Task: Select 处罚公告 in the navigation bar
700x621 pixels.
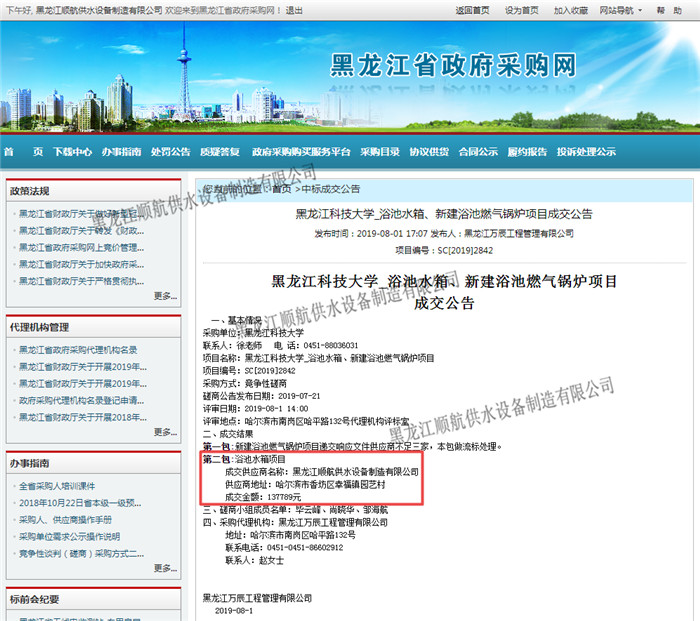Action: coord(170,152)
